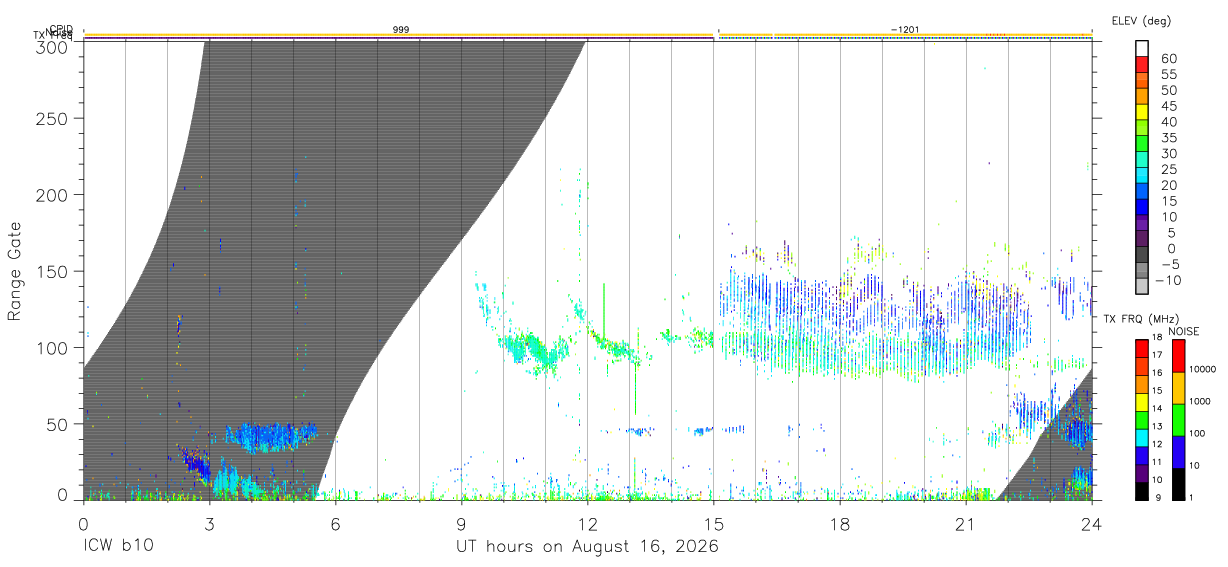Click the red swatch in the TX FRQ color bar
The width and height of the screenshot is (1228, 567).
coord(1142,348)
